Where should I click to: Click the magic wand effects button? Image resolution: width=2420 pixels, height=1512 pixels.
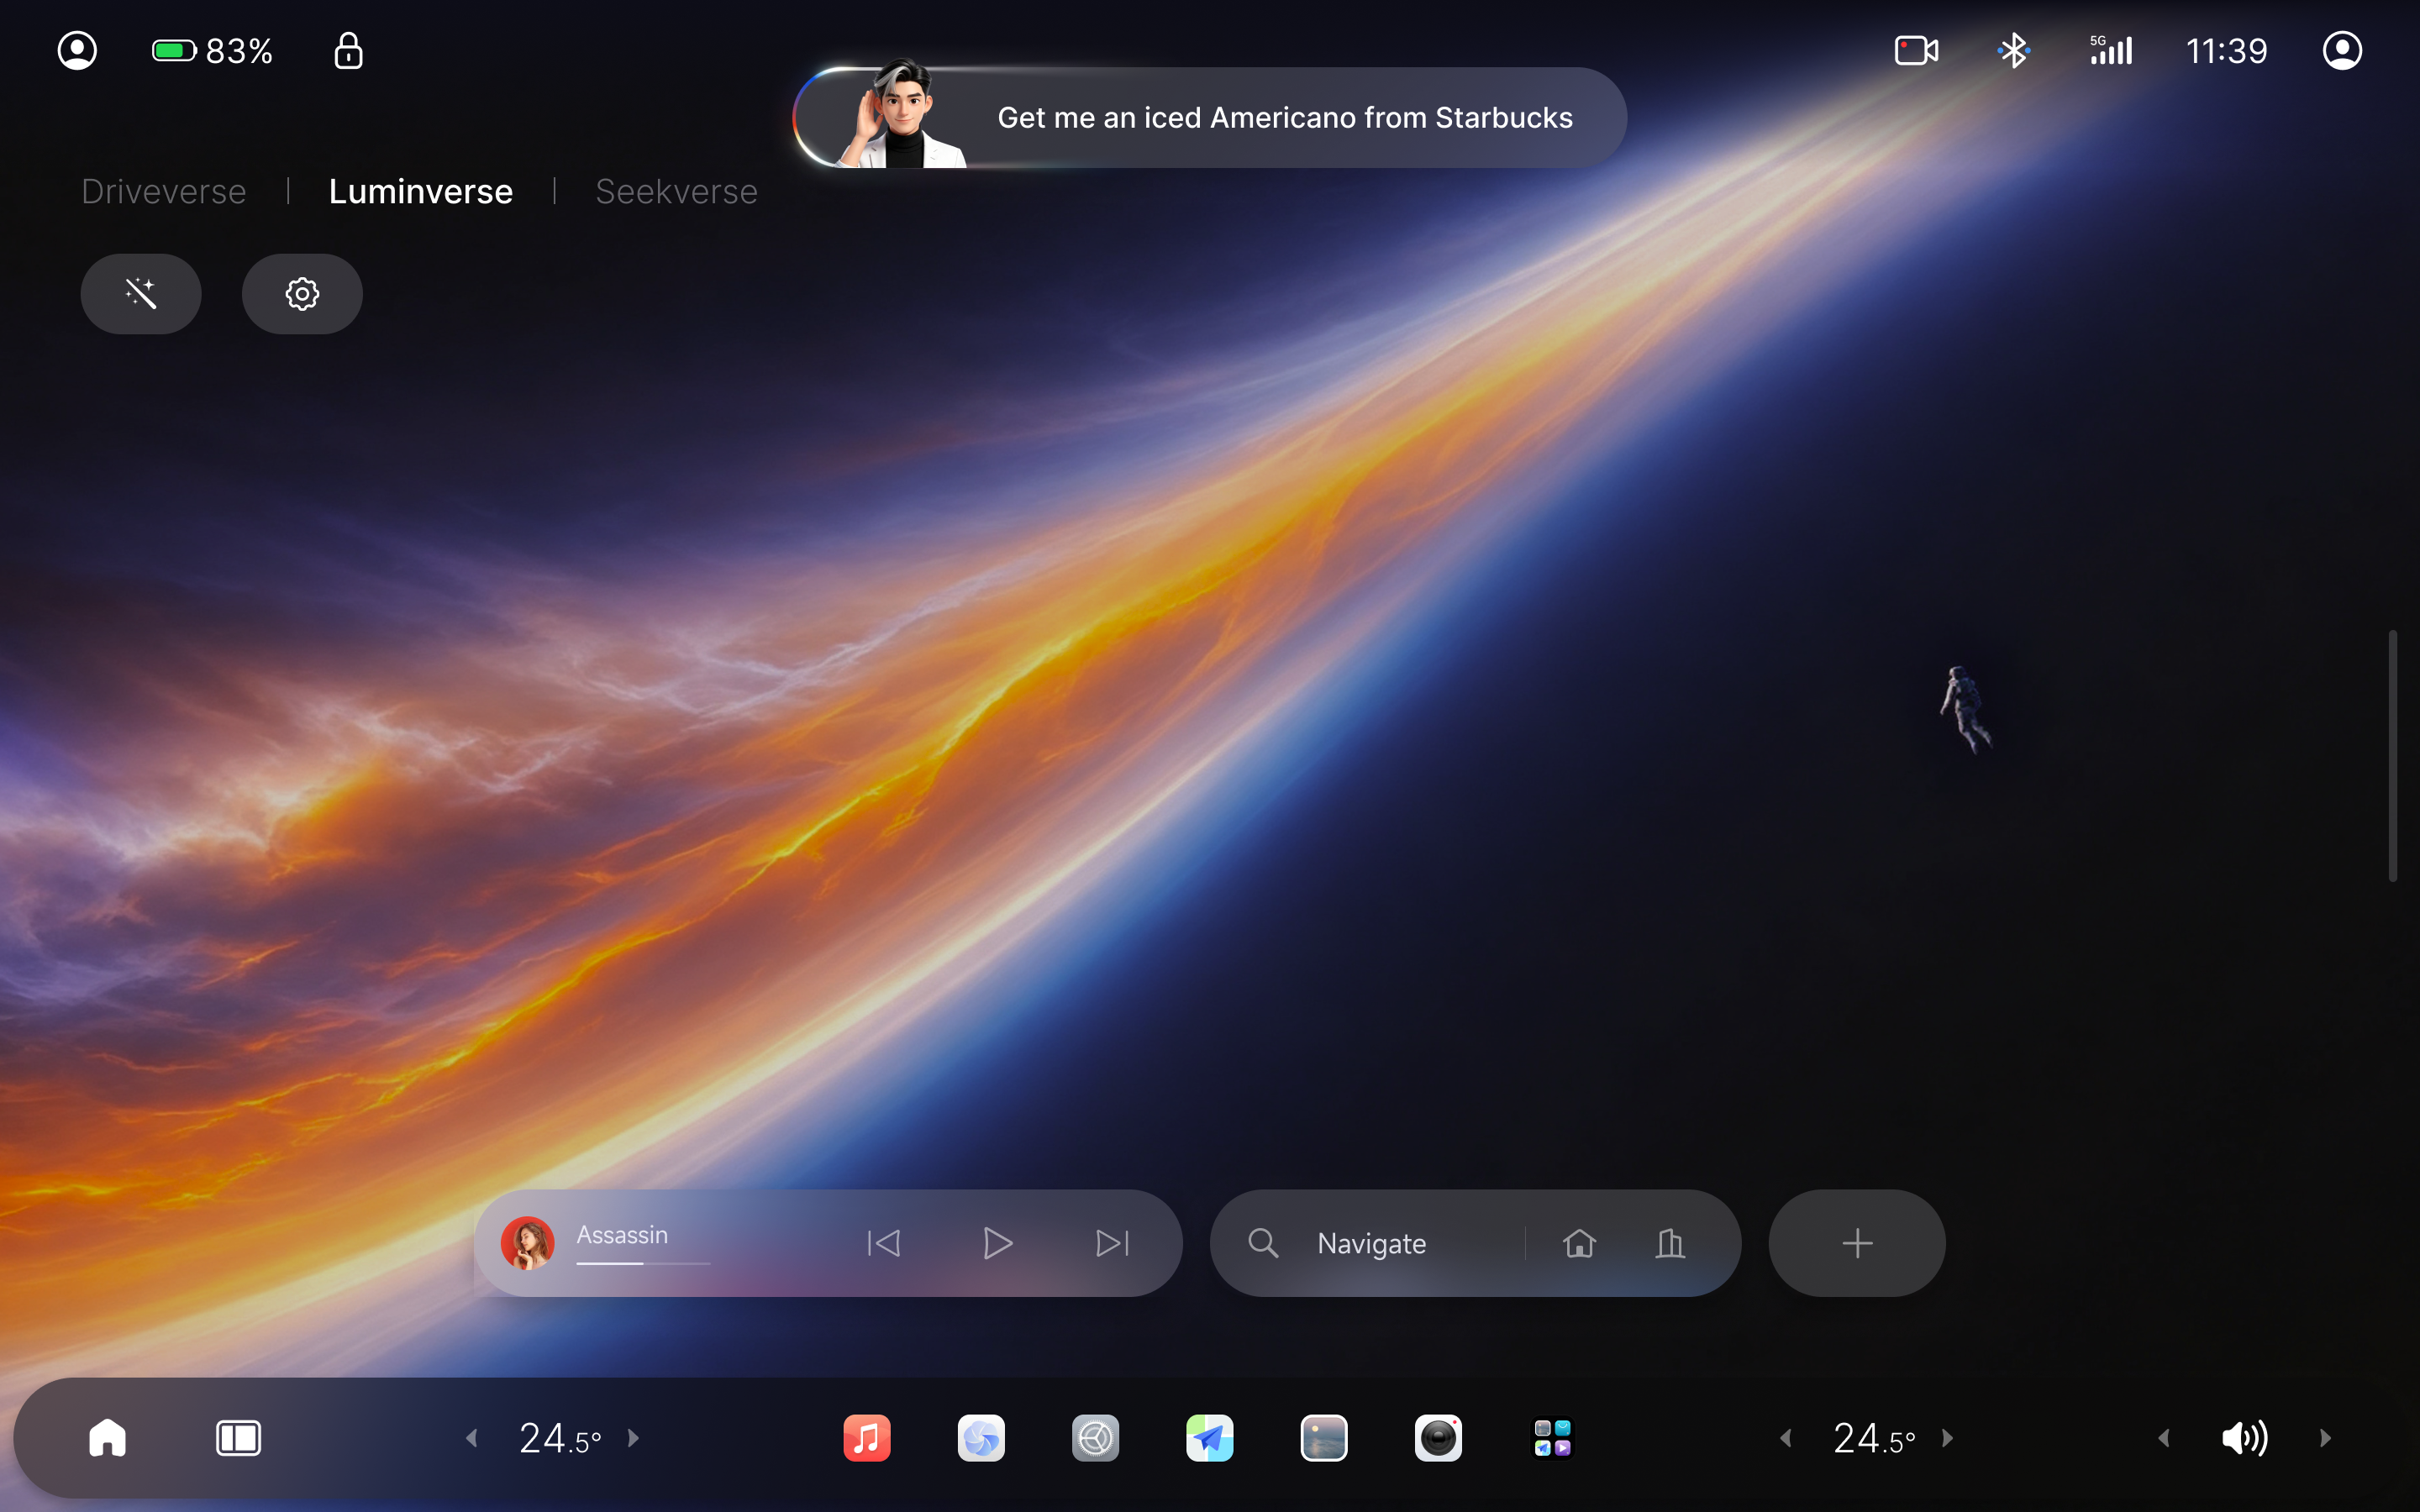pyautogui.click(x=141, y=293)
